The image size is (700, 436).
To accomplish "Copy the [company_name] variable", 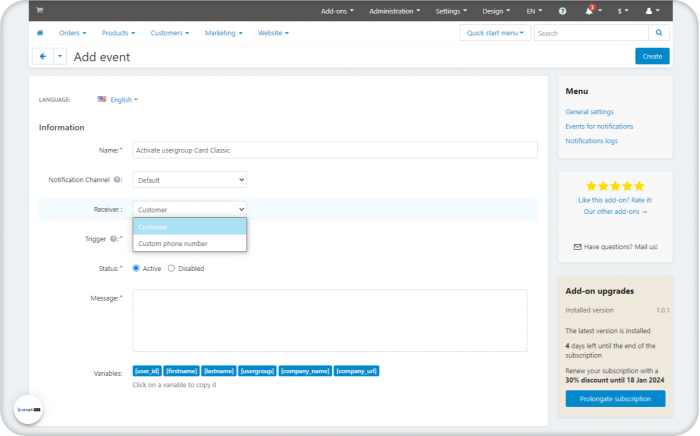I will click(x=305, y=371).
